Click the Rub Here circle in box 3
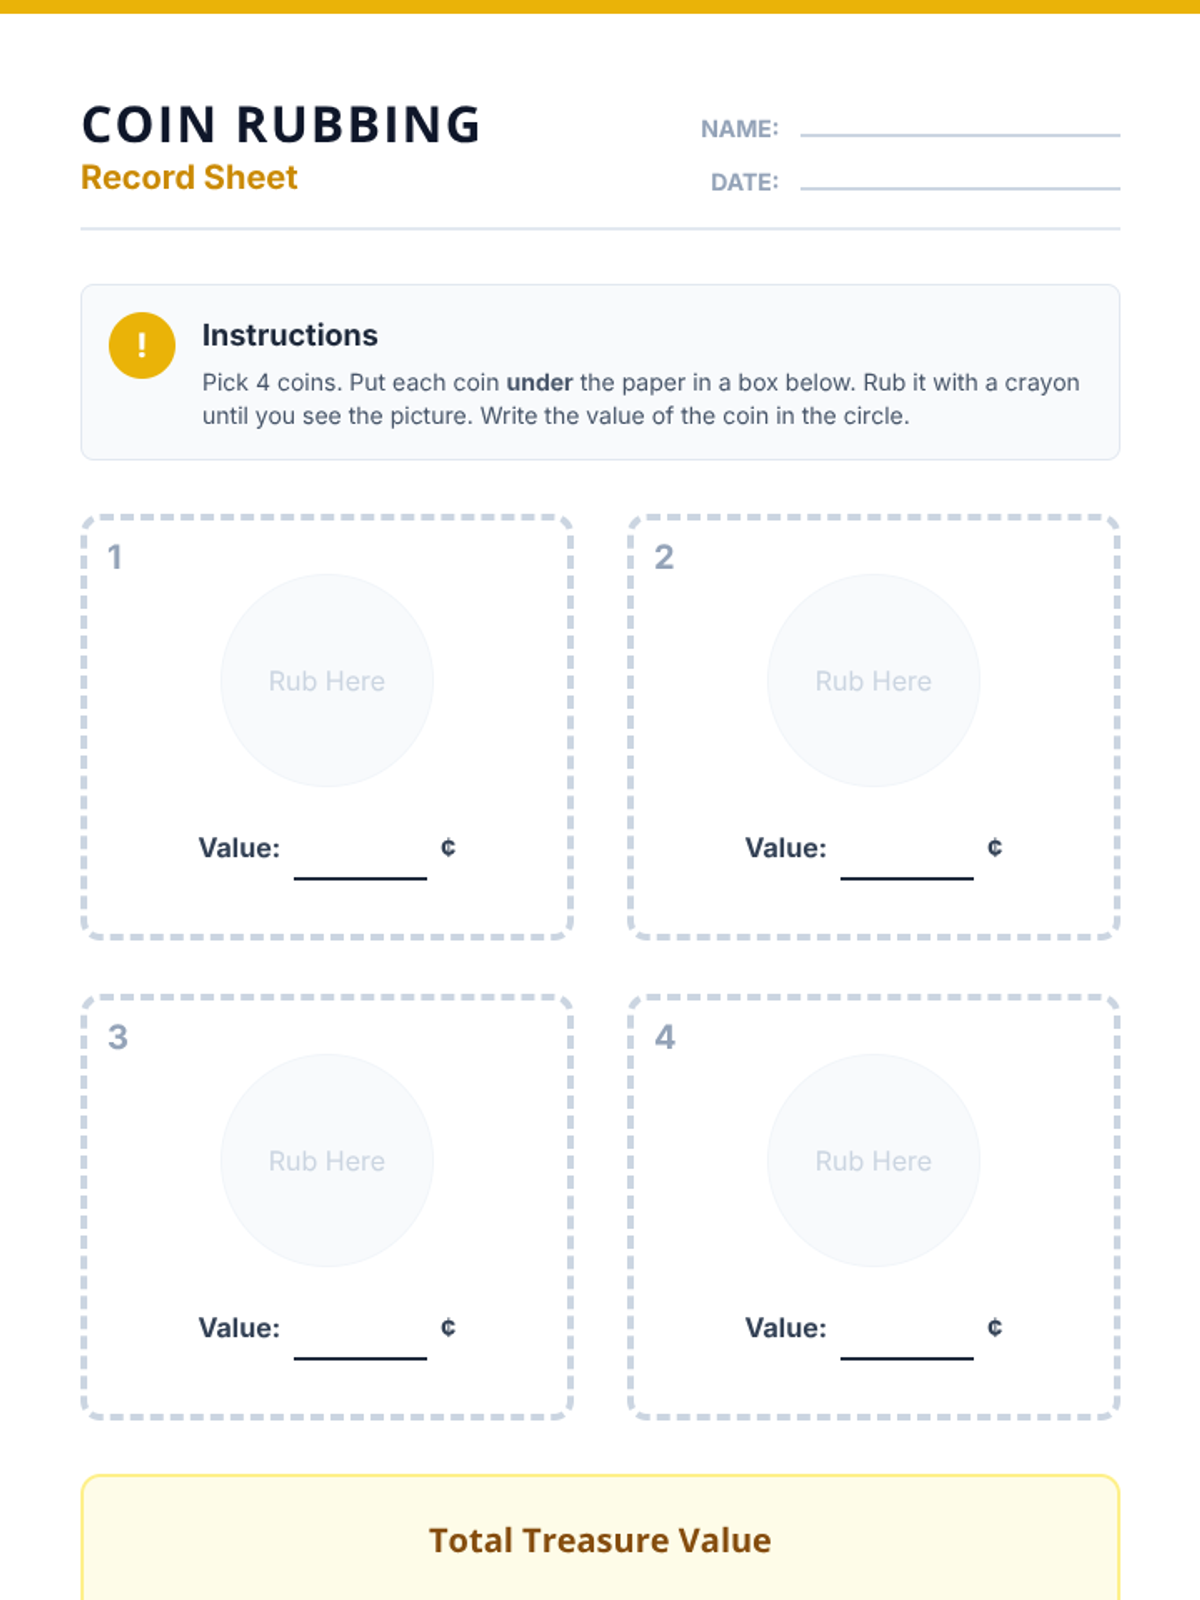 pos(327,1161)
